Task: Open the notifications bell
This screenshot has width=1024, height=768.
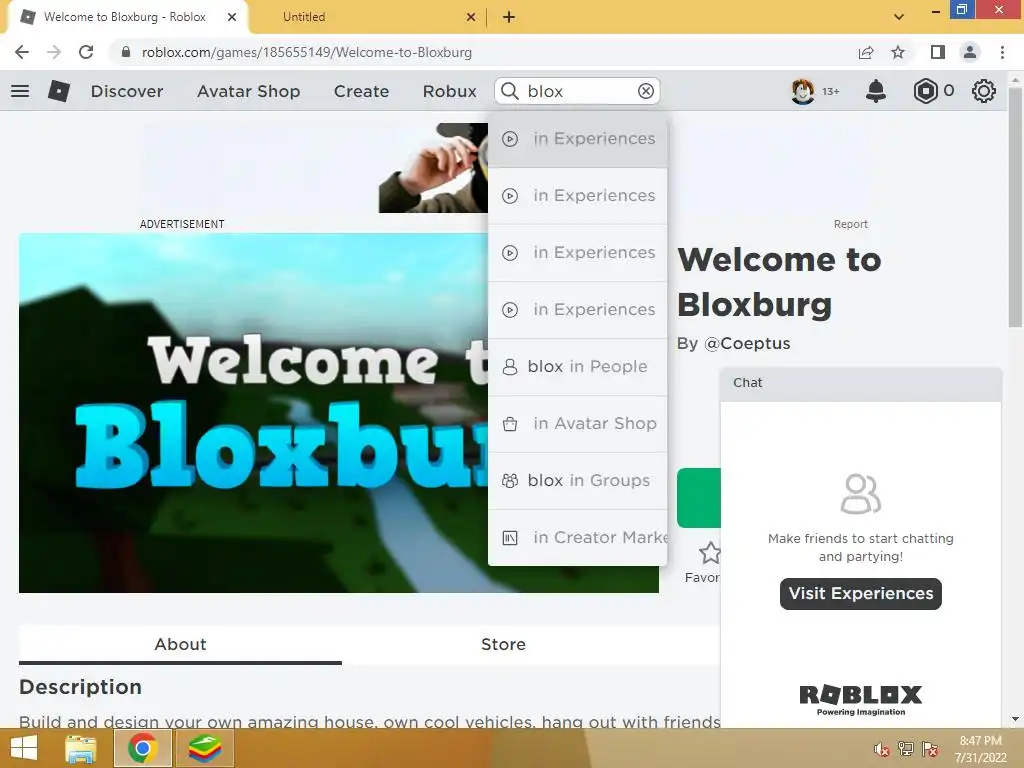Action: click(x=876, y=91)
